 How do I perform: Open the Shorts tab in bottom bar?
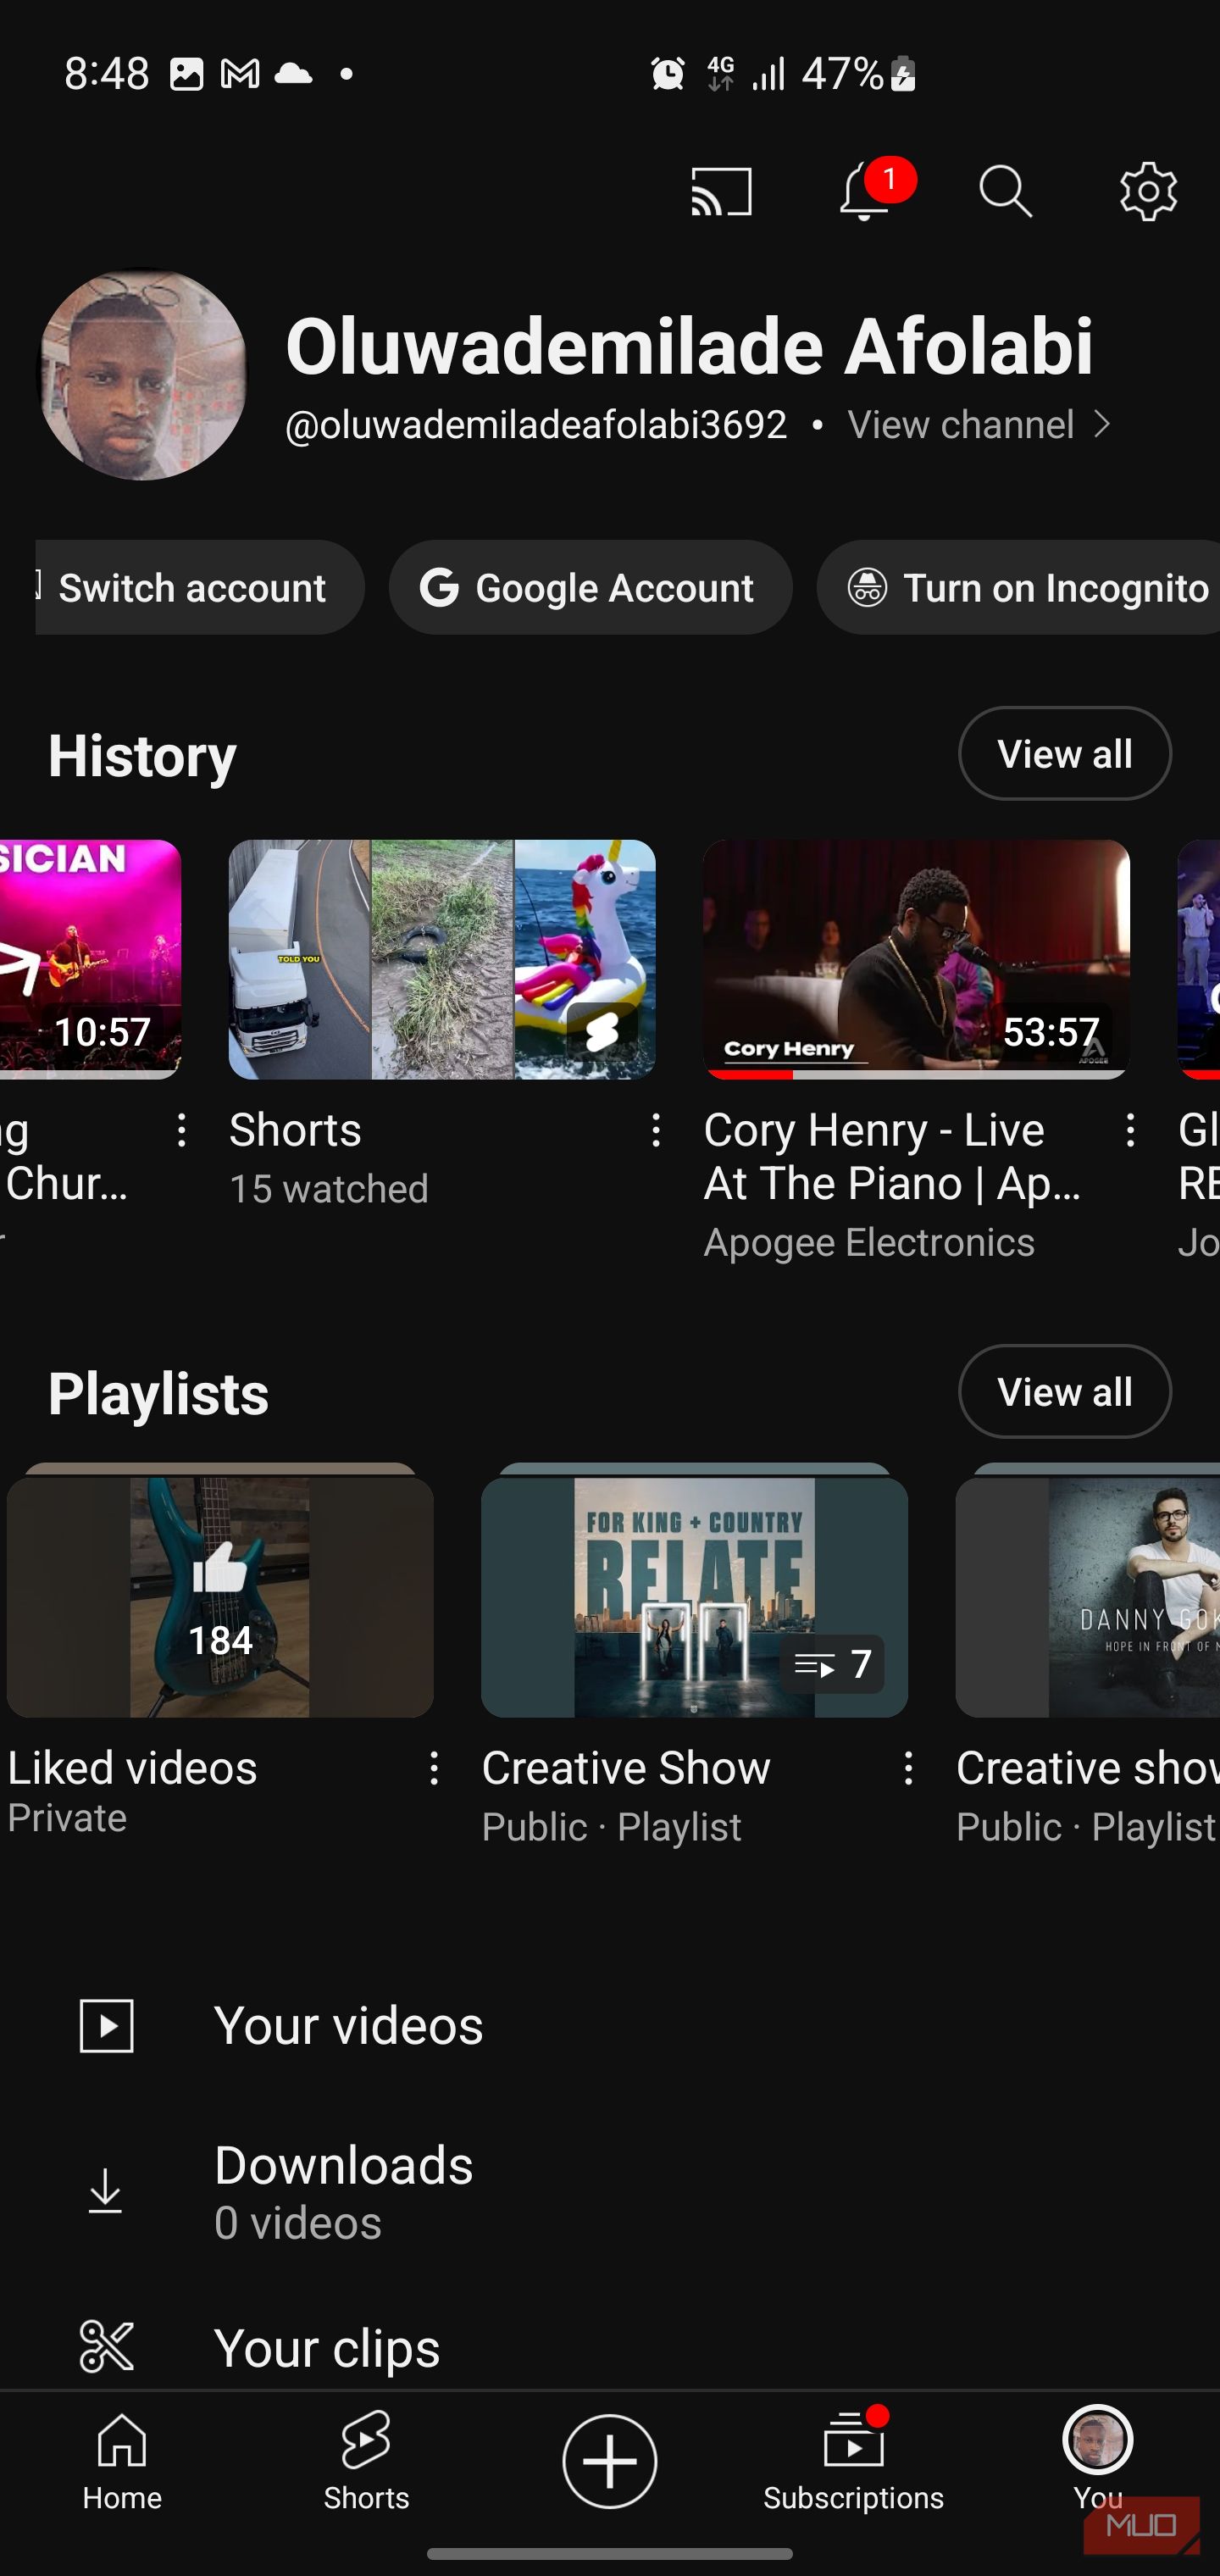[366, 2460]
